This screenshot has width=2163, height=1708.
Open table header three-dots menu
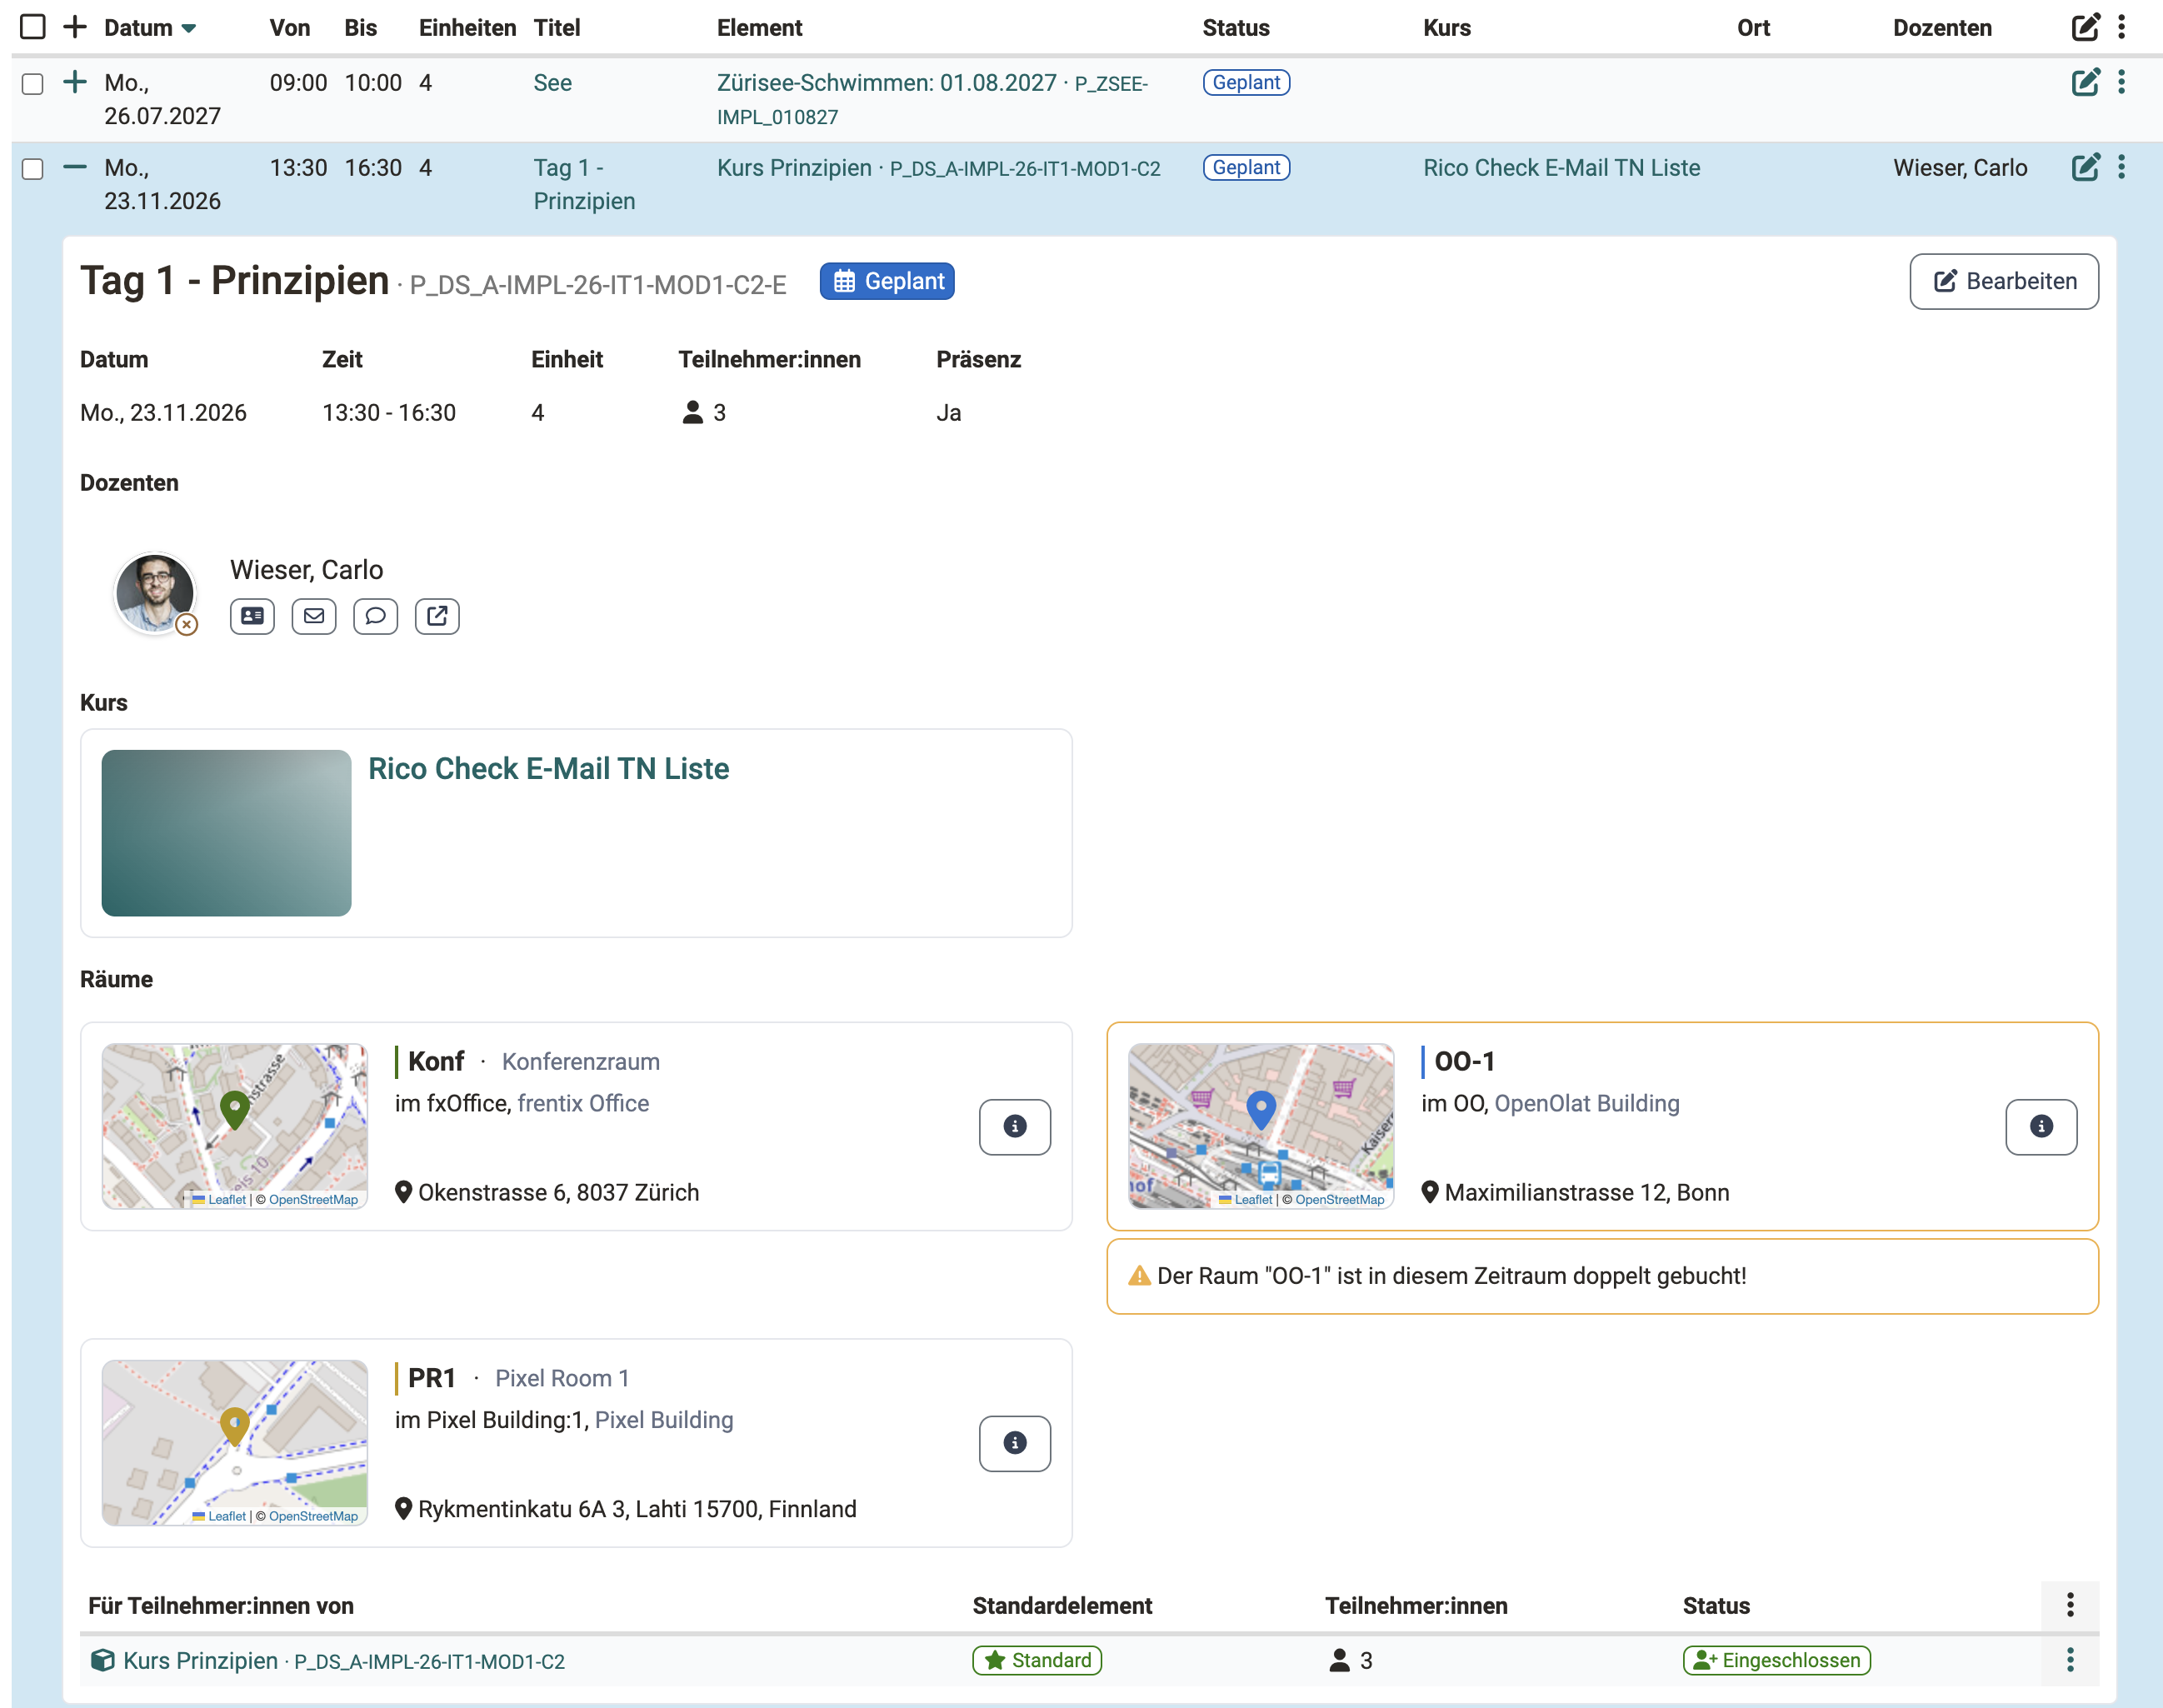point(2121,27)
